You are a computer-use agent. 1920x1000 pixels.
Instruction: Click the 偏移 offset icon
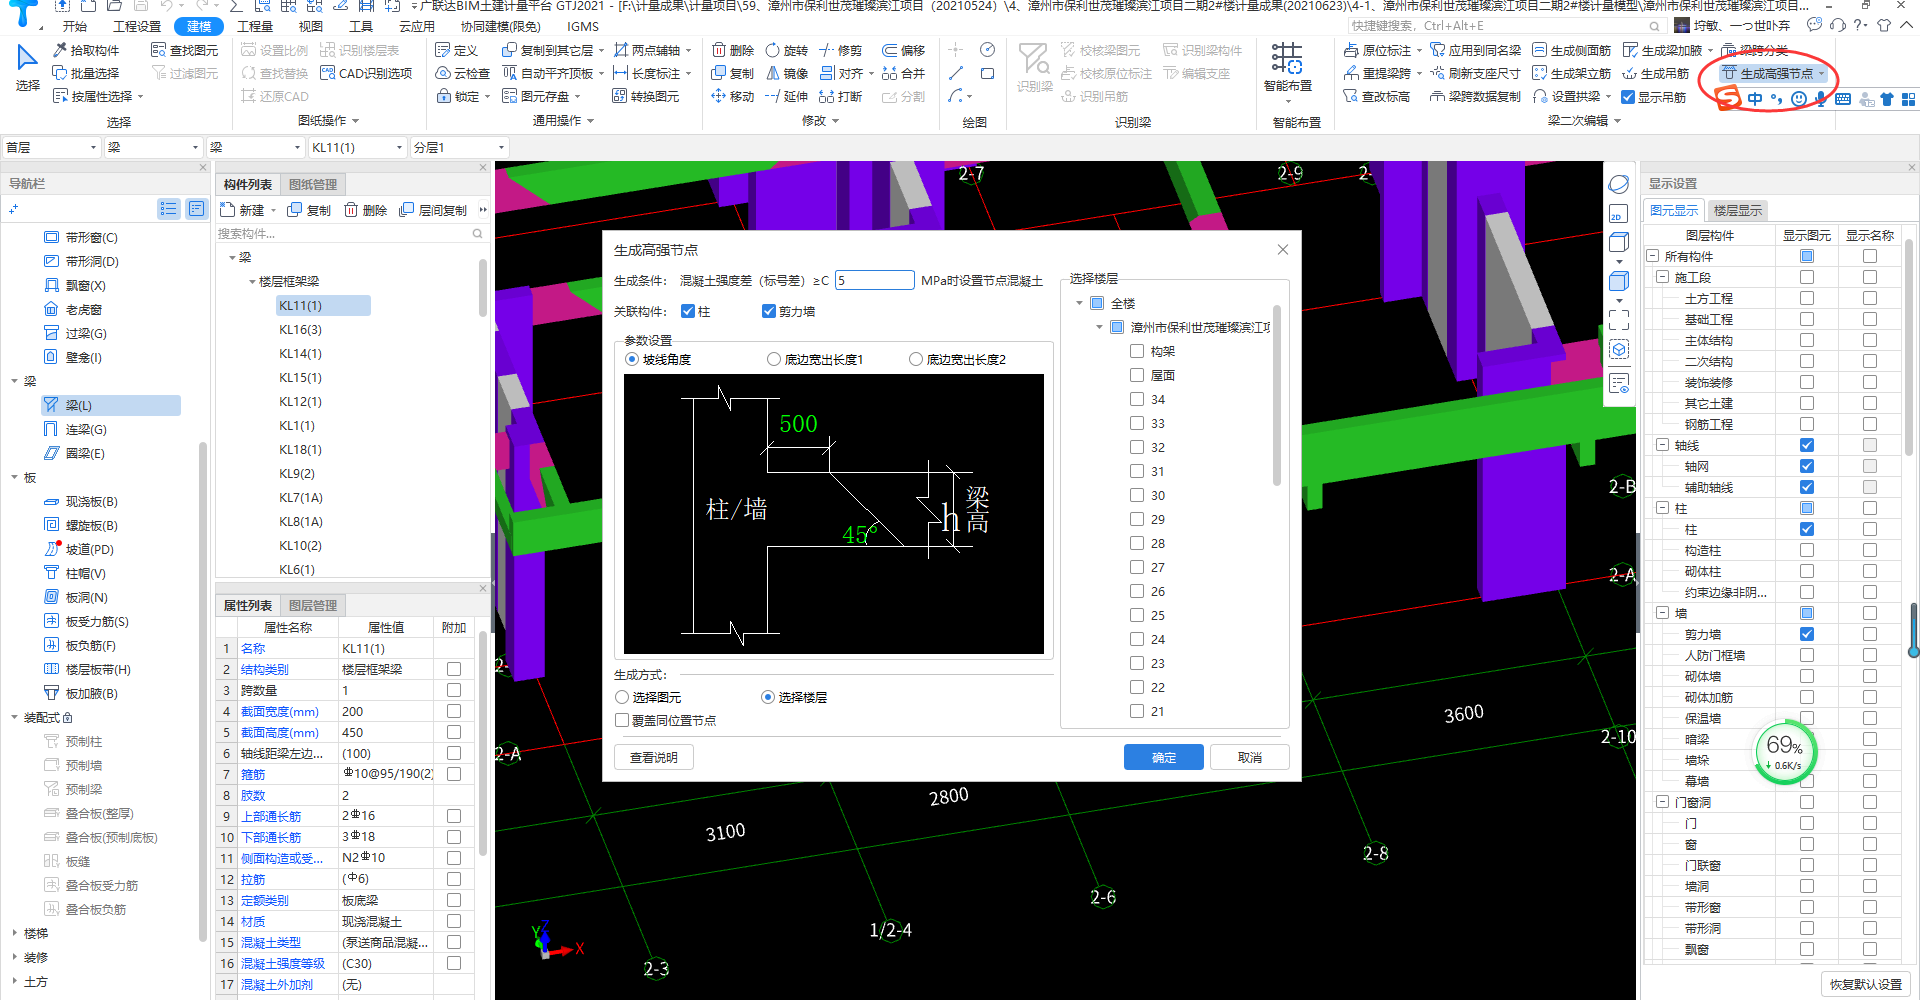(x=889, y=50)
